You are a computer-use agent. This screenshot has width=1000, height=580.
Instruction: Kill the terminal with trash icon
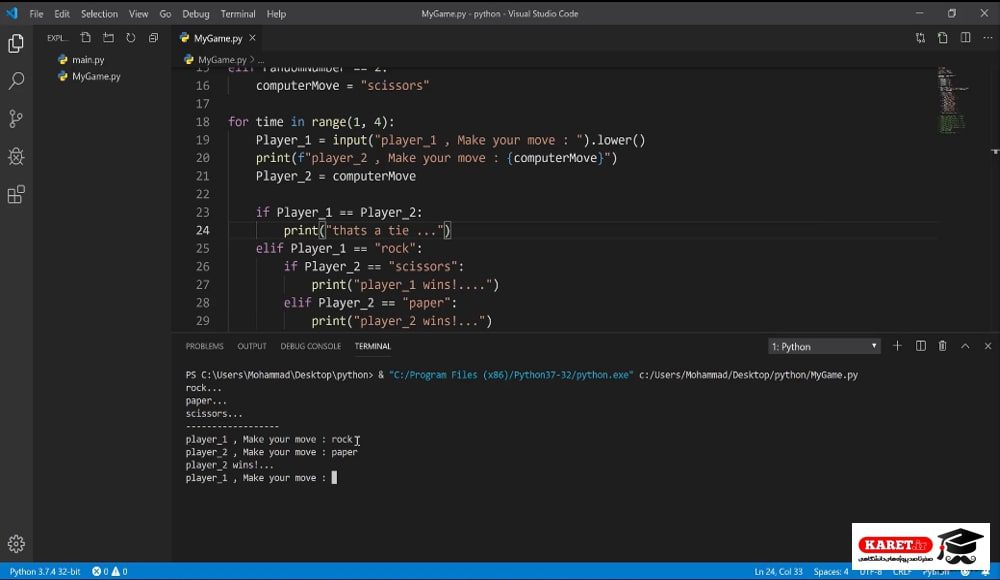[x=943, y=346]
